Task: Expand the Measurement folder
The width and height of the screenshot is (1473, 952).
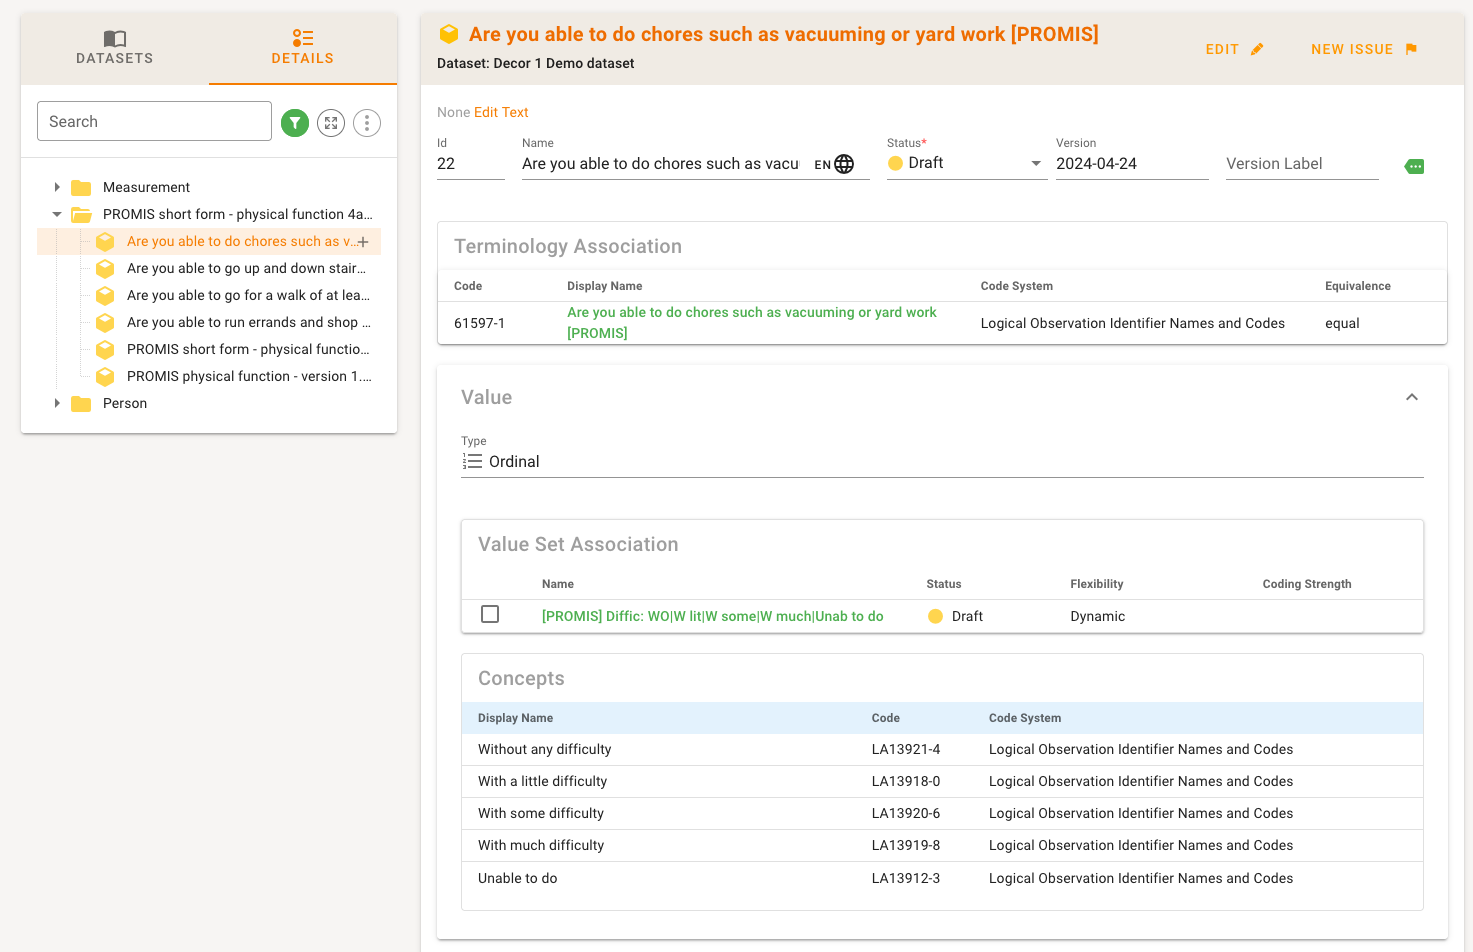Action: 57,187
